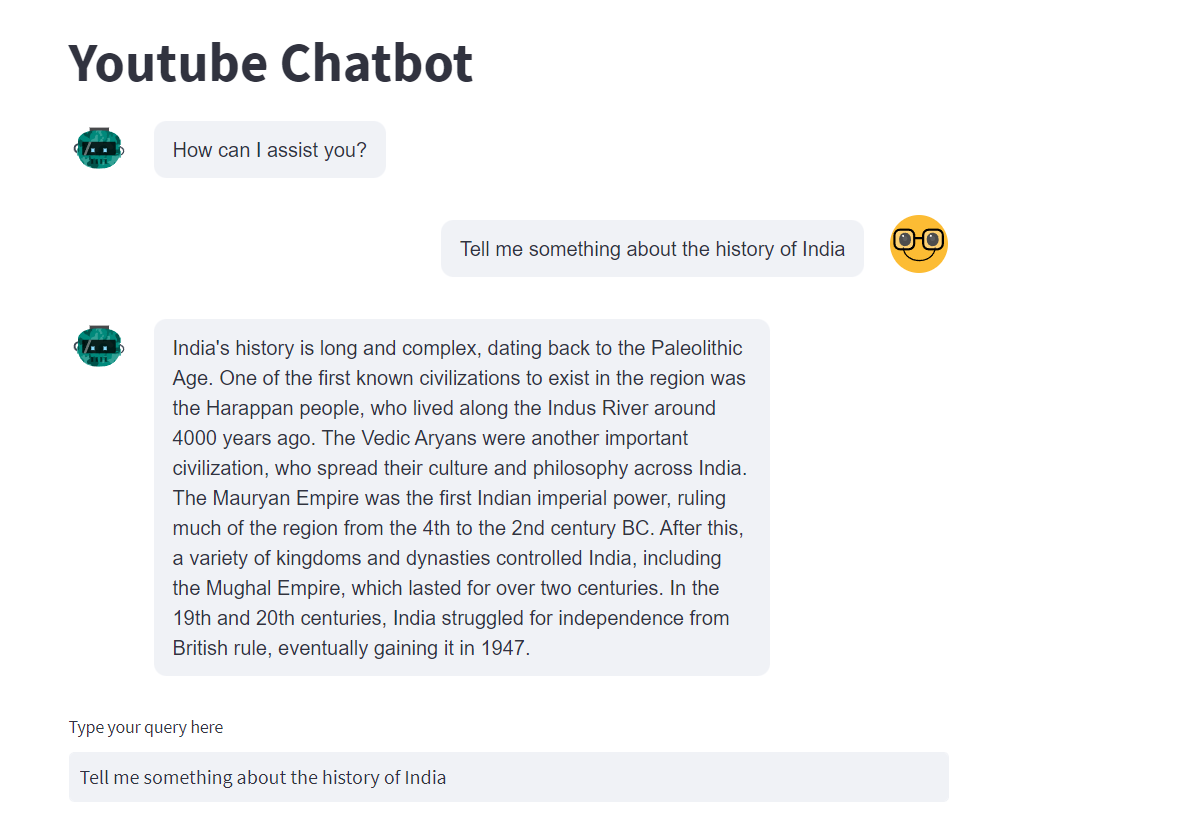
Task: Click 'British rule' in the last response line
Action: [219, 648]
